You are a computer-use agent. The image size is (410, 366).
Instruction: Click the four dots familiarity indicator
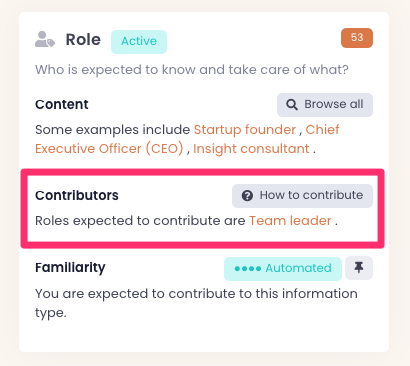pos(248,269)
